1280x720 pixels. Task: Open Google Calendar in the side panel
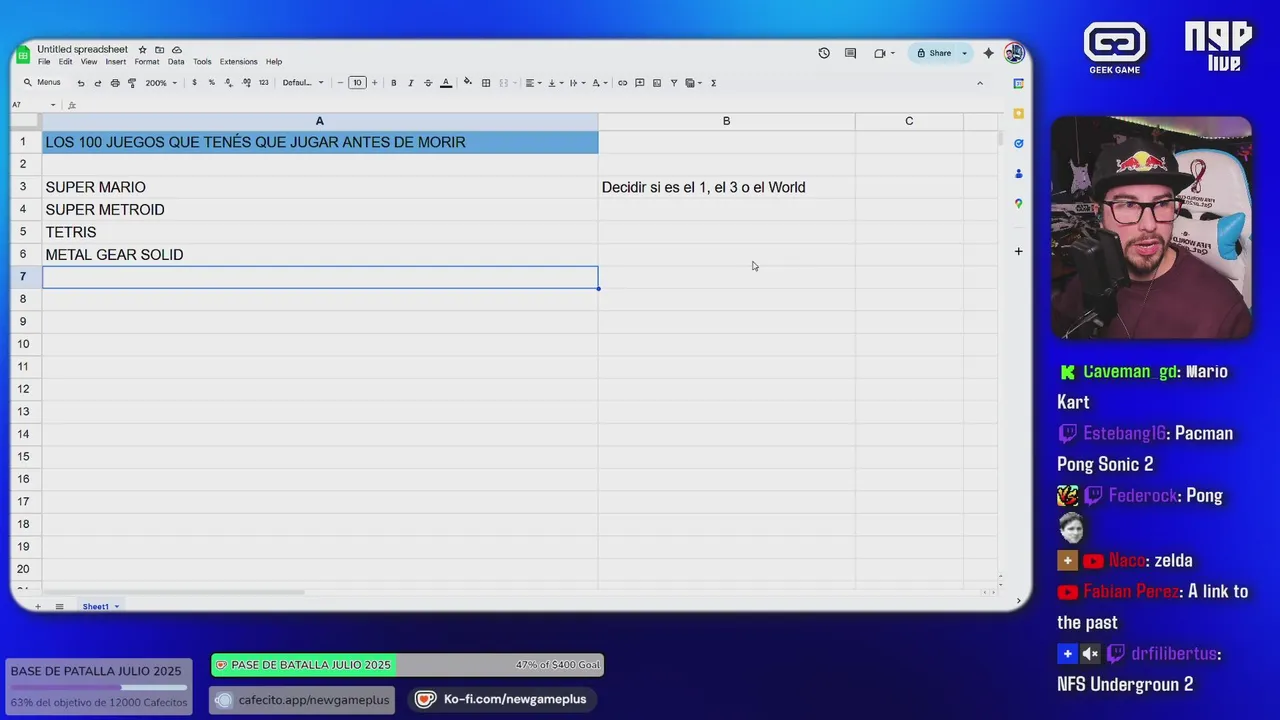point(1018,83)
